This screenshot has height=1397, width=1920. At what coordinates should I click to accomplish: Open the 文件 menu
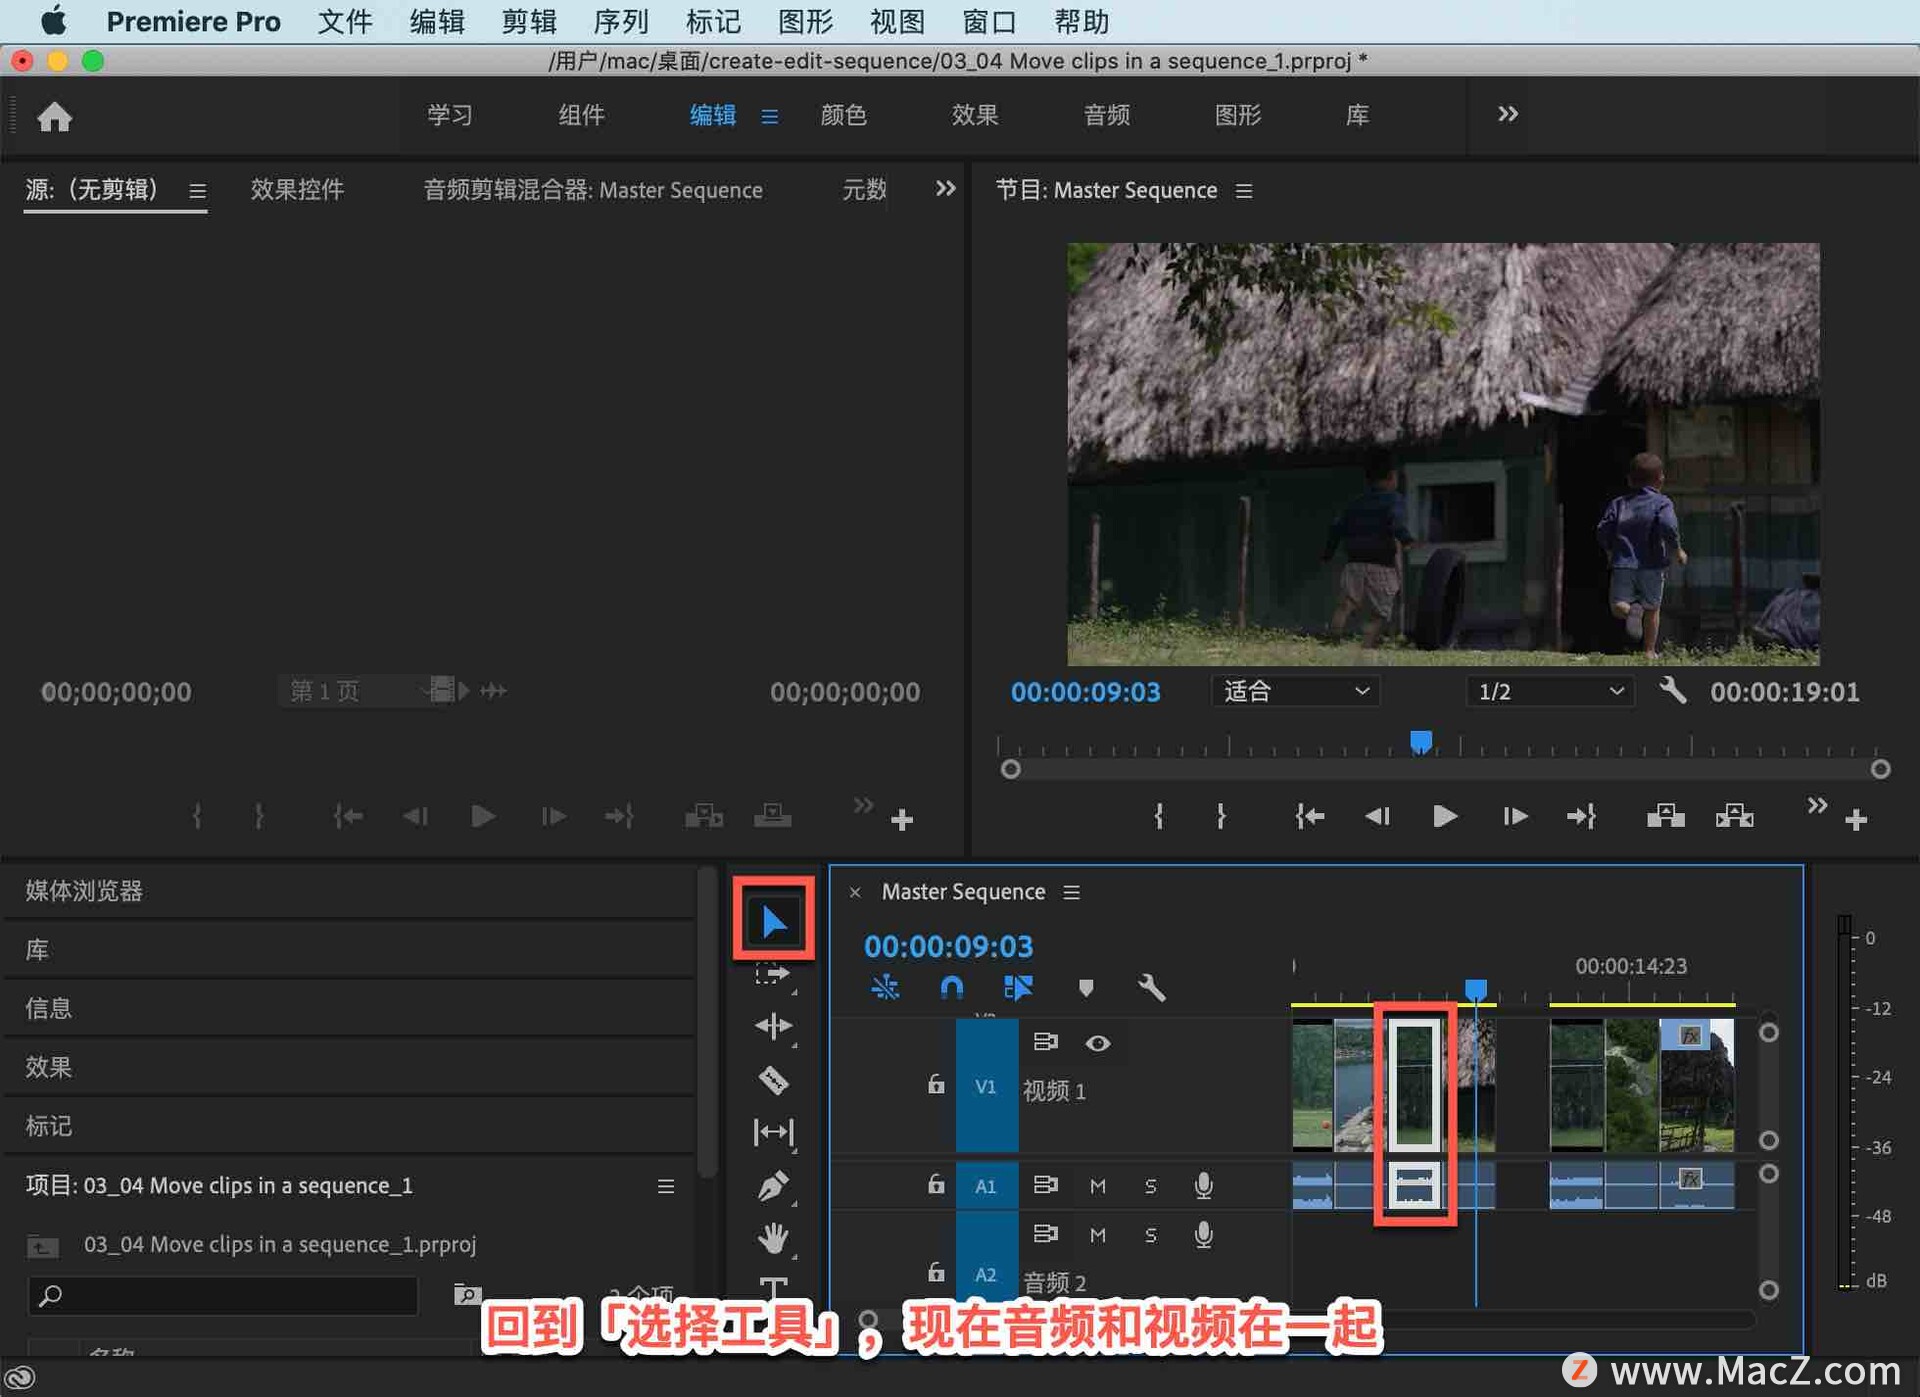tap(344, 21)
